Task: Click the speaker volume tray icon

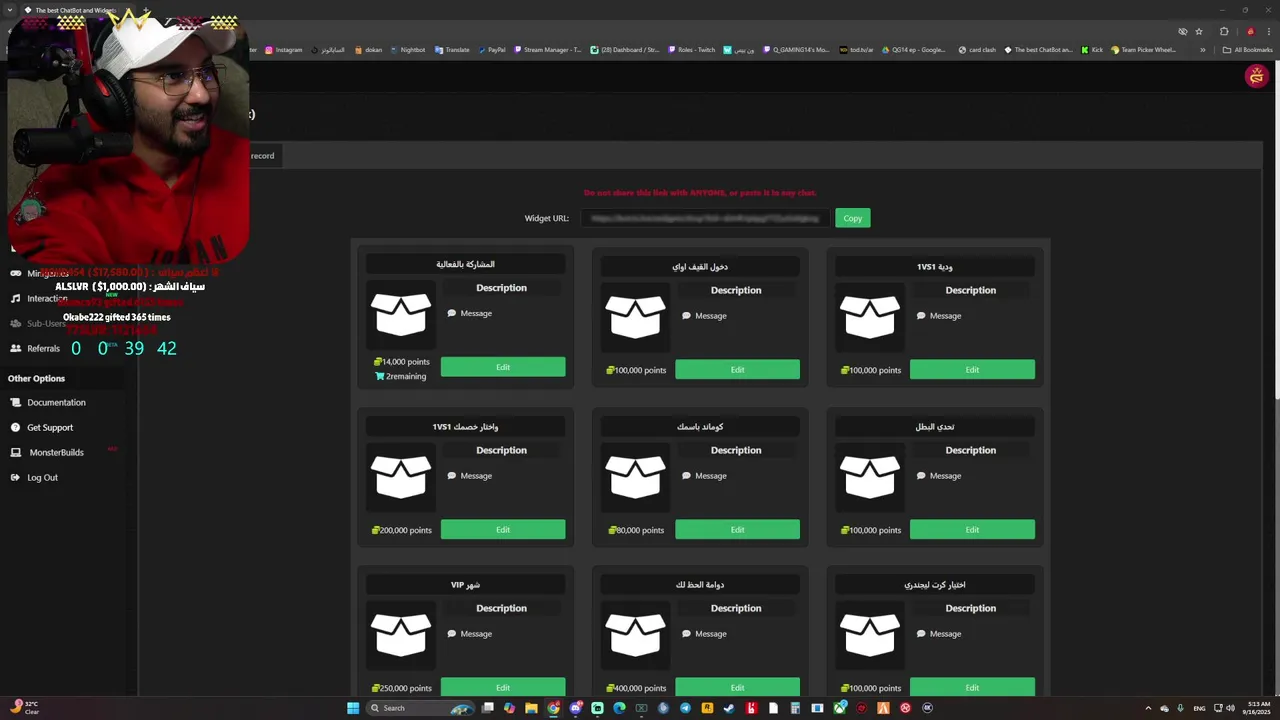Action: pos(1230,708)
